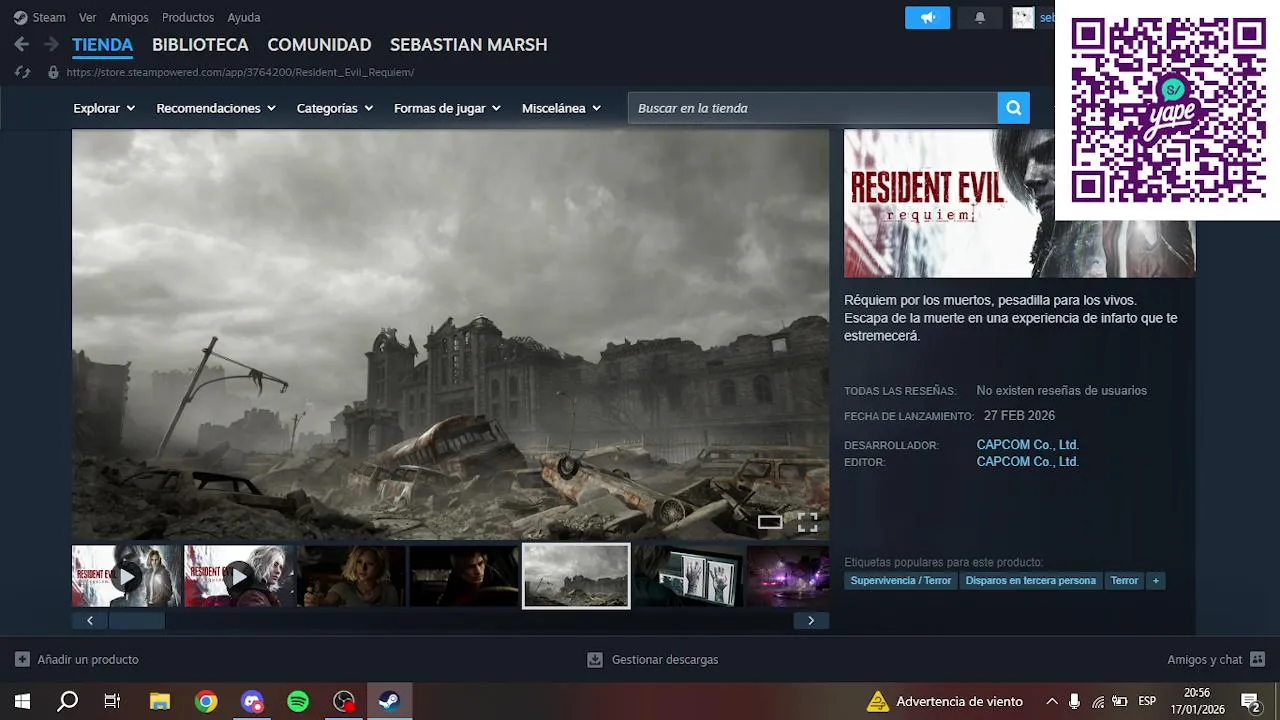Click the store URL address text

pos(240,72)
